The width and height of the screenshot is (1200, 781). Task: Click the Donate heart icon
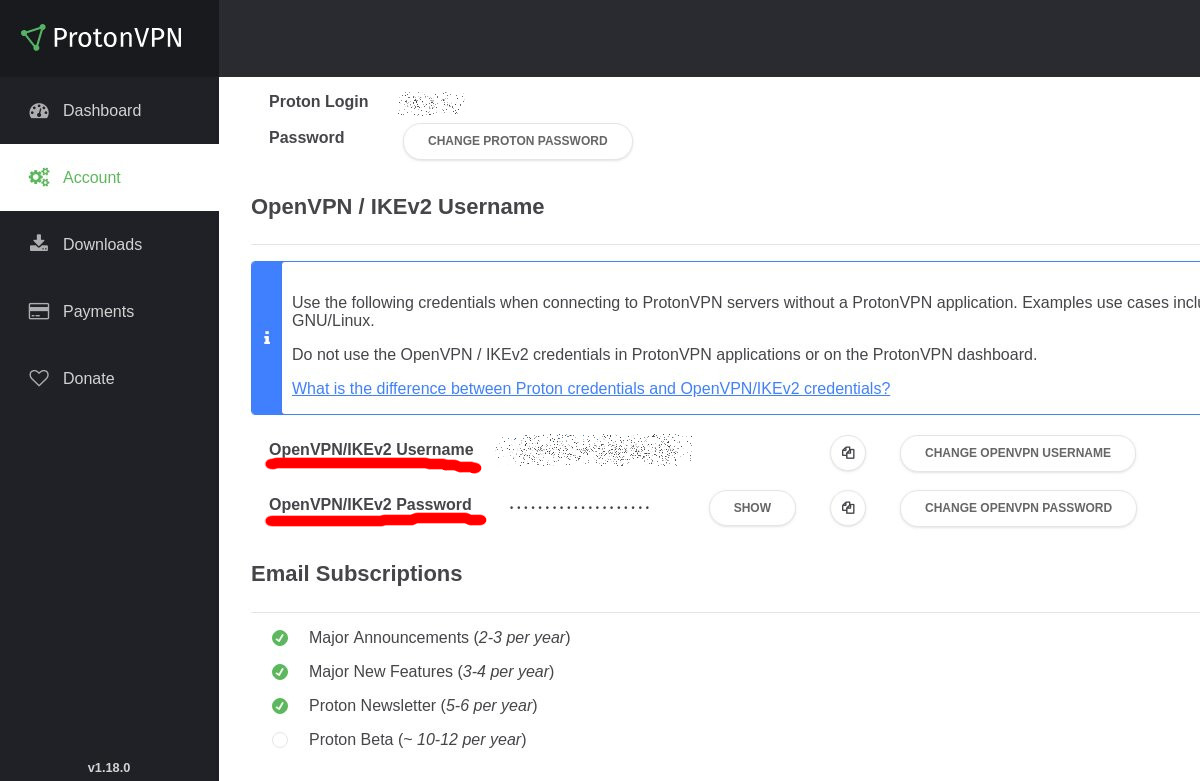tap(39, 378)
